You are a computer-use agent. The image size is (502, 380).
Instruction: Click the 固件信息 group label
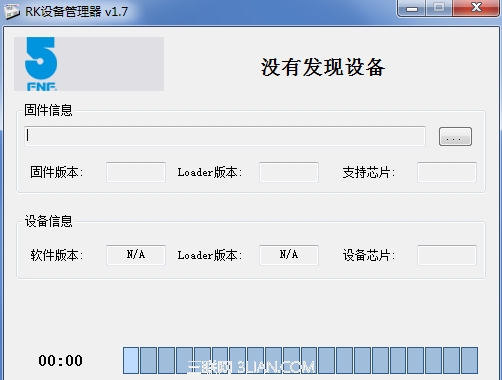tap(48, 110)
